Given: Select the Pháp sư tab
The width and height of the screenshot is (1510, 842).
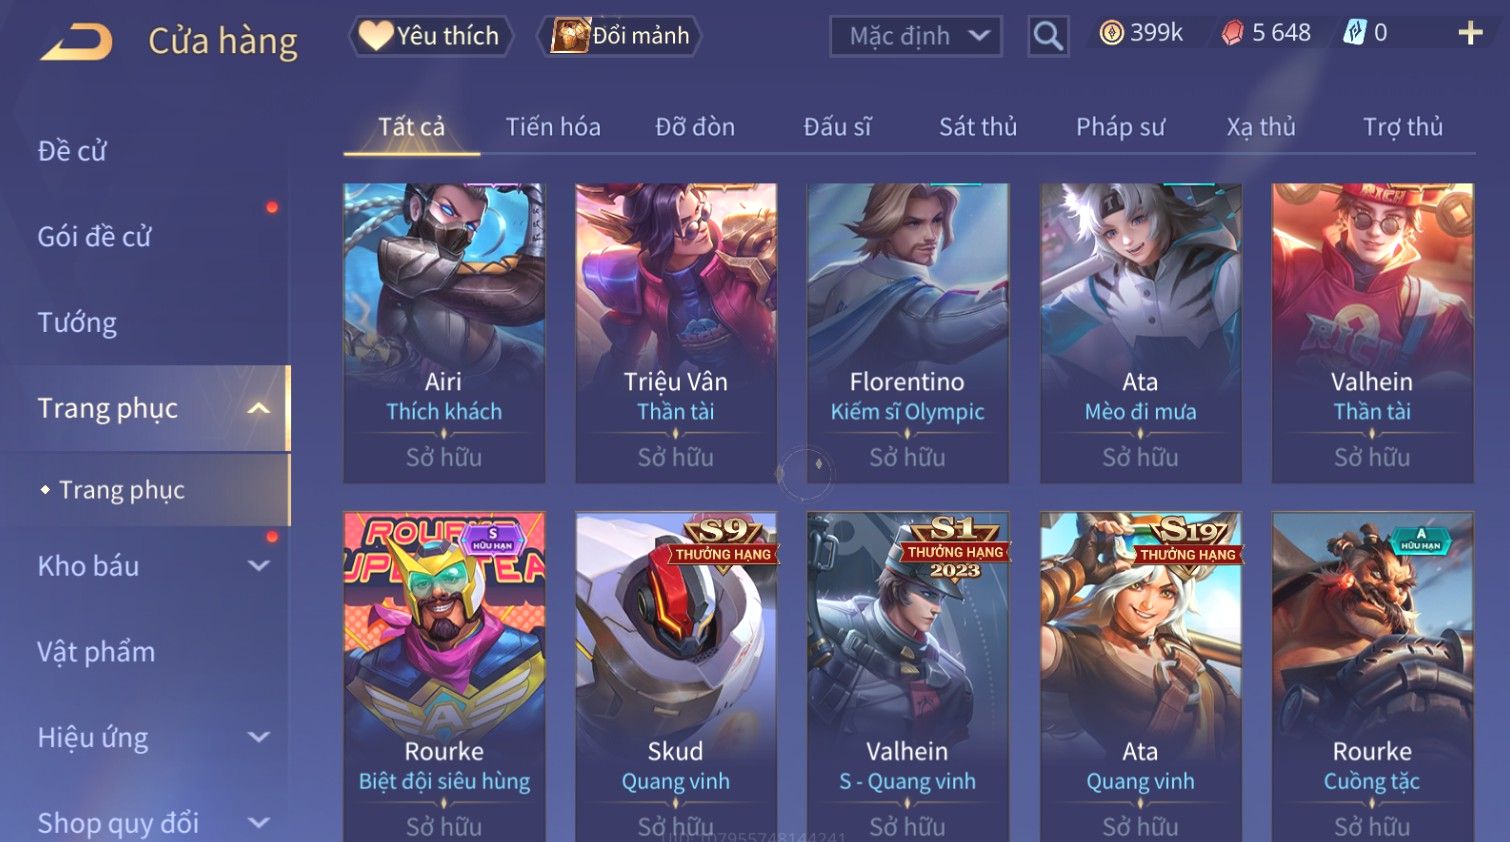Looking at the screenshot, I should [1120, 127].
